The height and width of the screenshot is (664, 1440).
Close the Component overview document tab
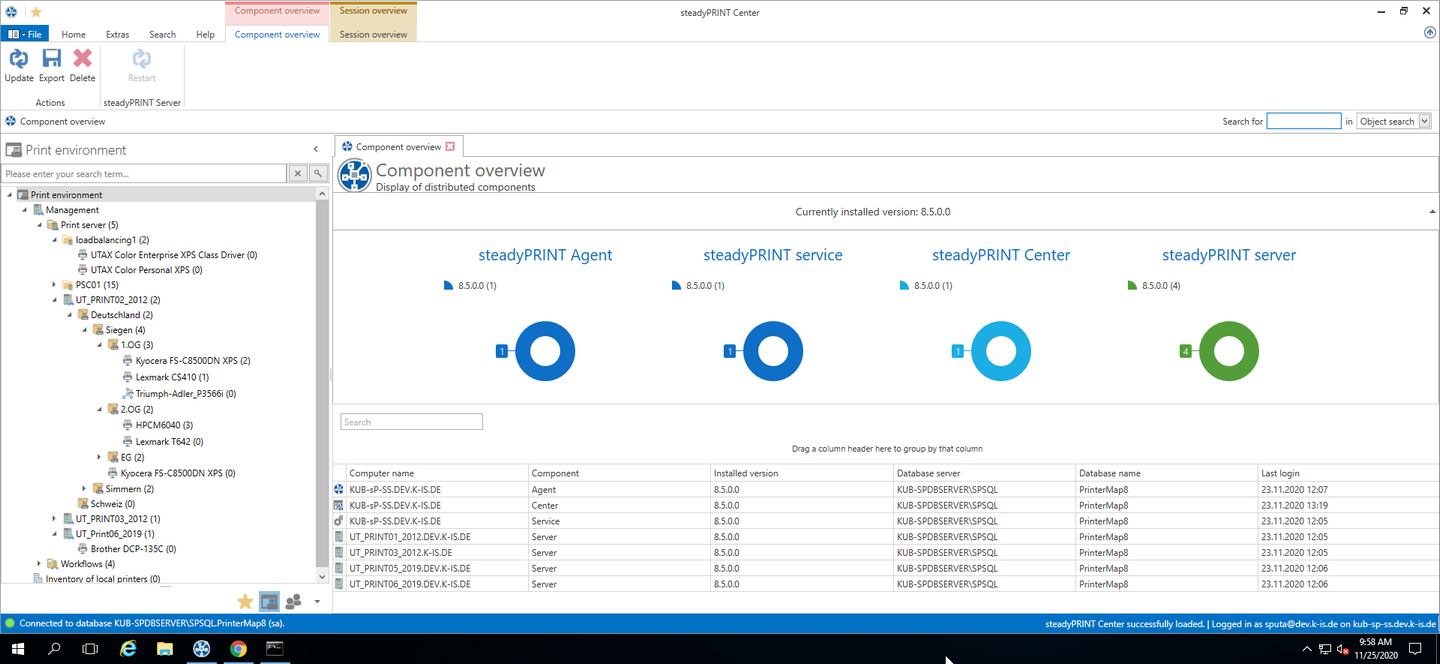pos(450,147)
